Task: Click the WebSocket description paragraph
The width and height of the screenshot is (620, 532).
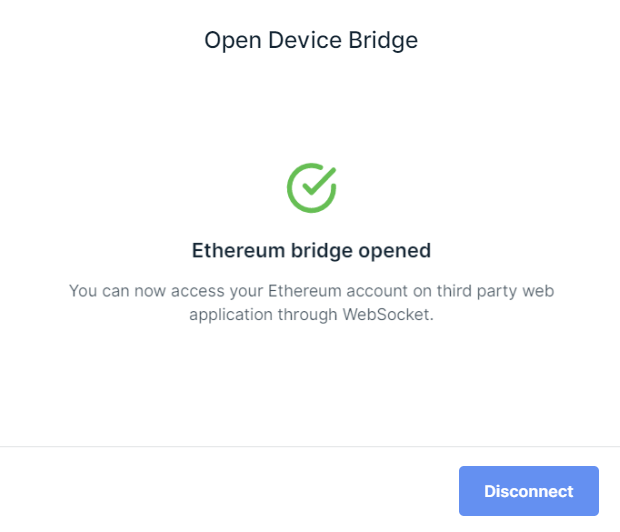Action: (x=311, y=301)
